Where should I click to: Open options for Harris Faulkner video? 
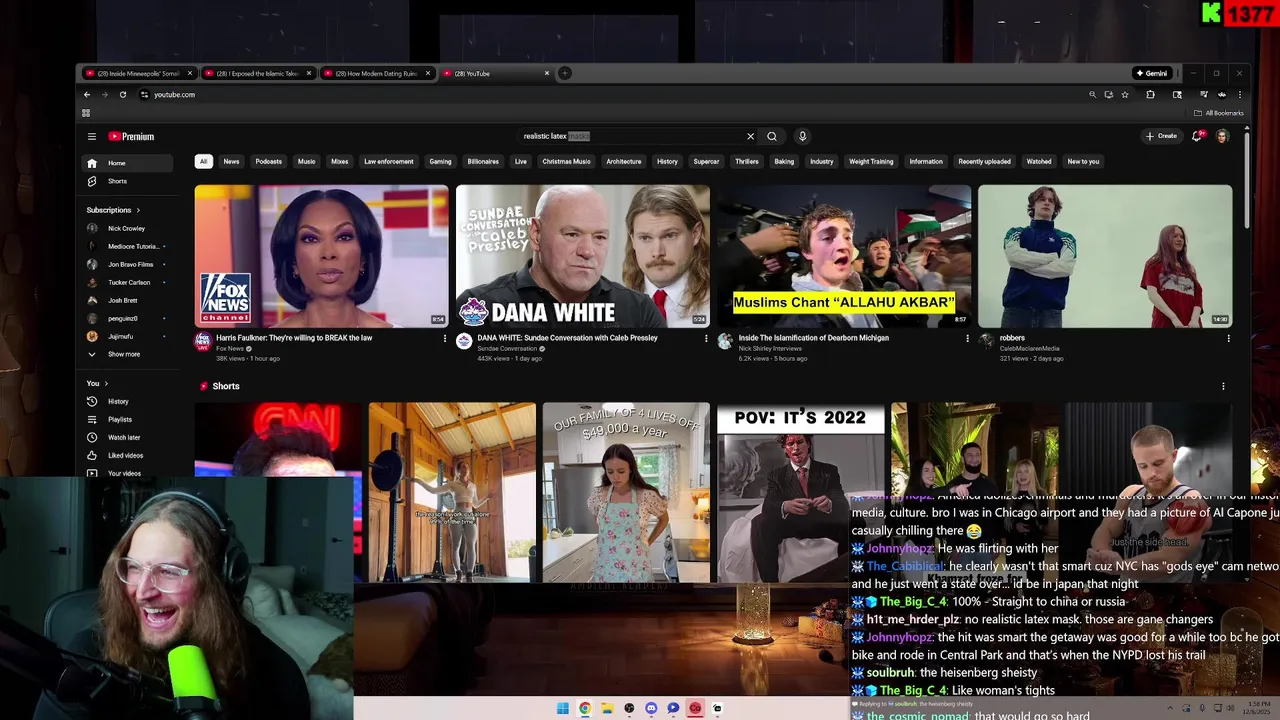coord(445,338)
